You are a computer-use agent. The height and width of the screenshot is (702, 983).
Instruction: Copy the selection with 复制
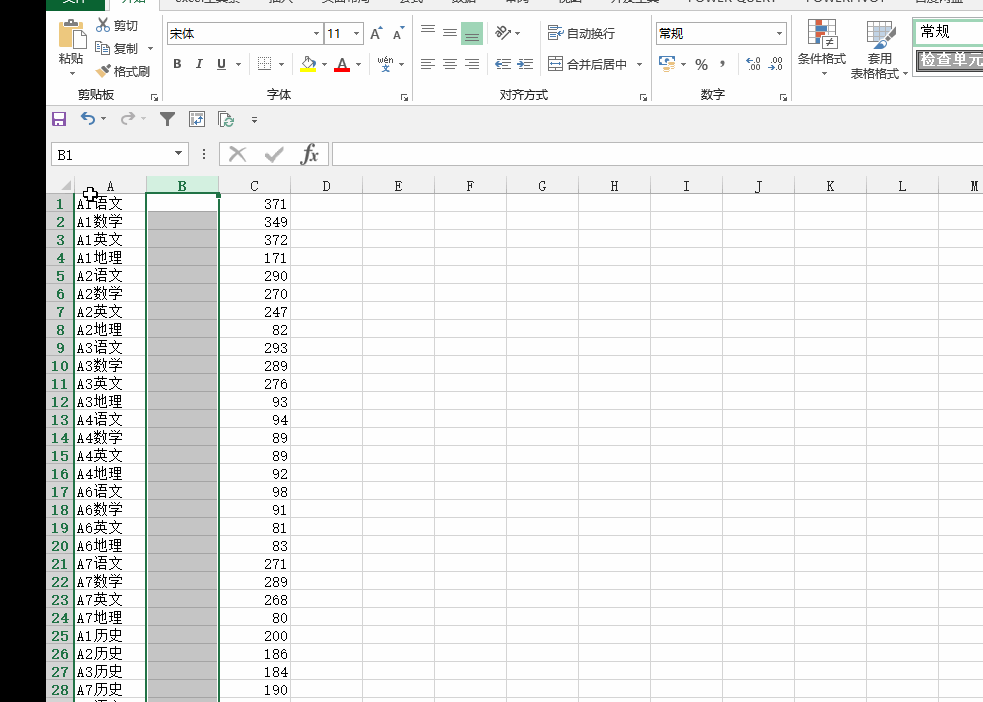[x=117, y=48]
